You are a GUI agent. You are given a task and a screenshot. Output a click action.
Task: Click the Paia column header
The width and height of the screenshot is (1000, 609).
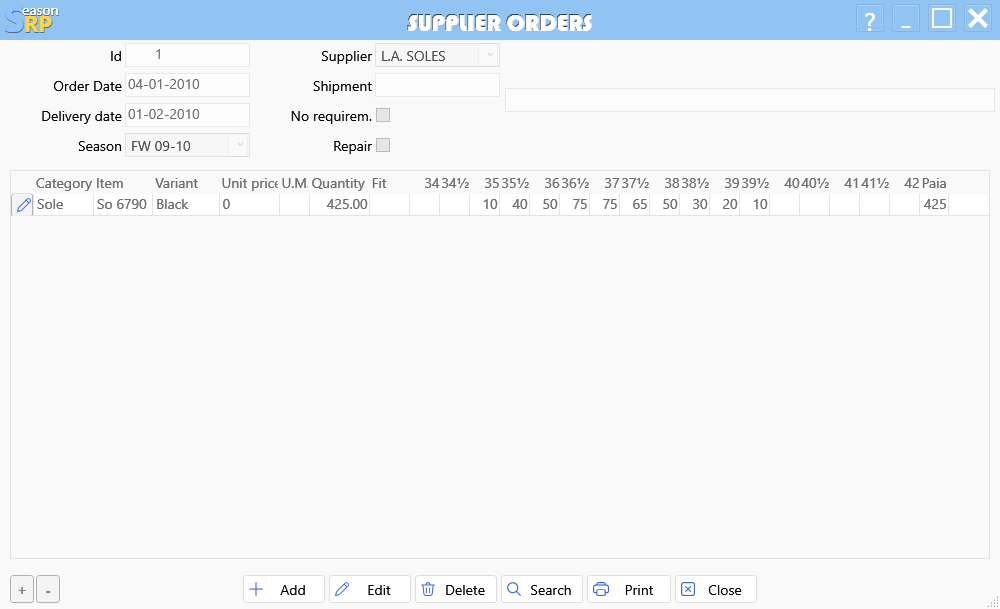point(934,184)
